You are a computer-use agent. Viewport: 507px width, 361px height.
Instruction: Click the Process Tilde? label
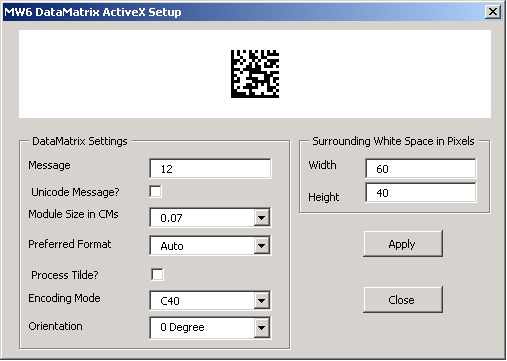coord(65,275)
